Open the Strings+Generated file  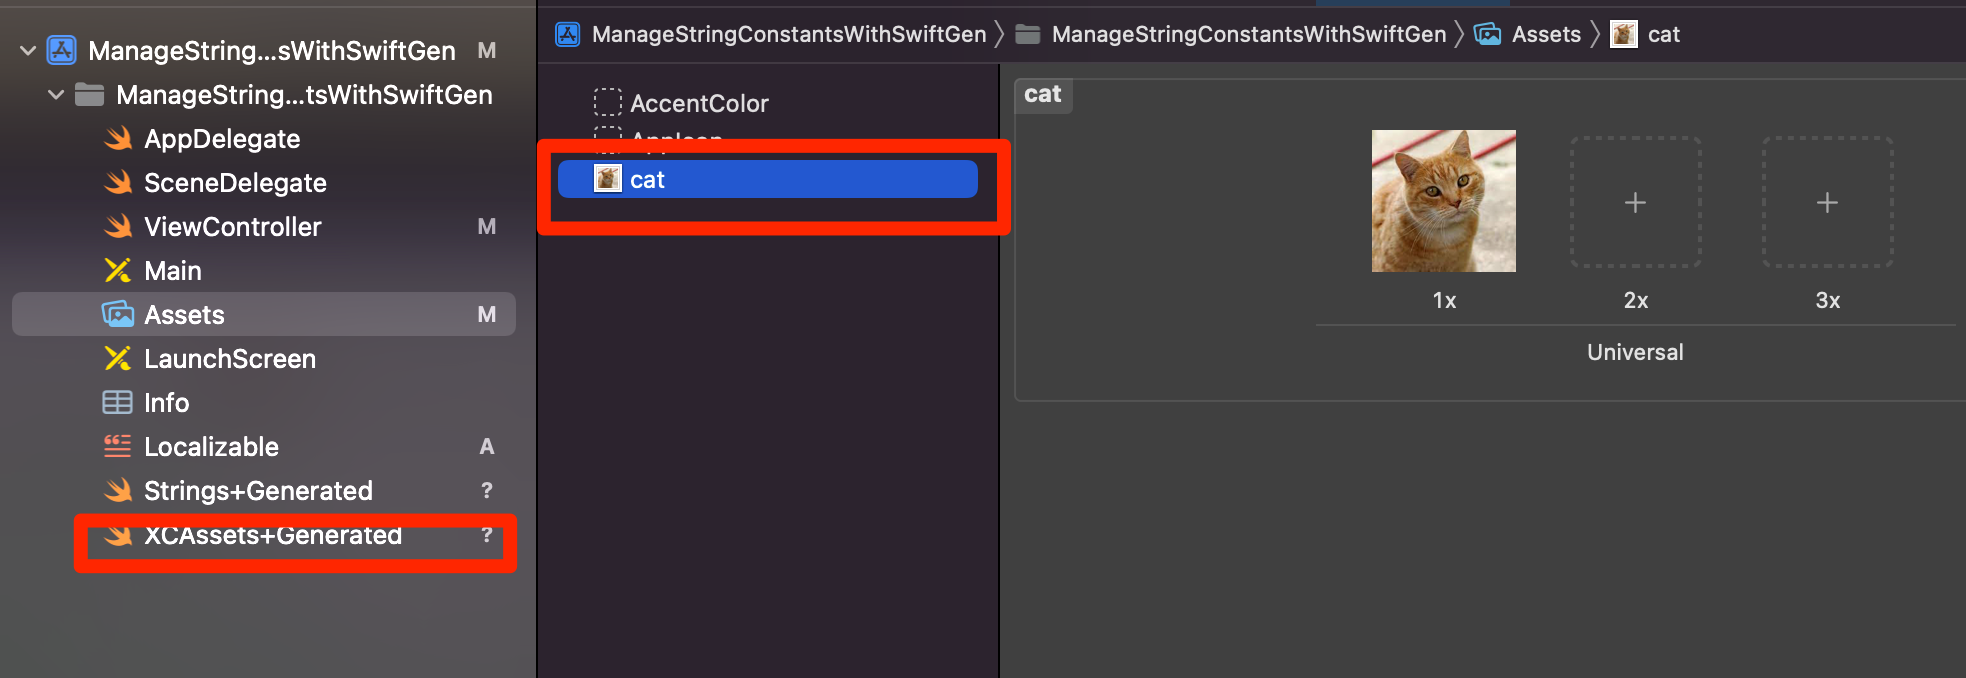(258, 490)
